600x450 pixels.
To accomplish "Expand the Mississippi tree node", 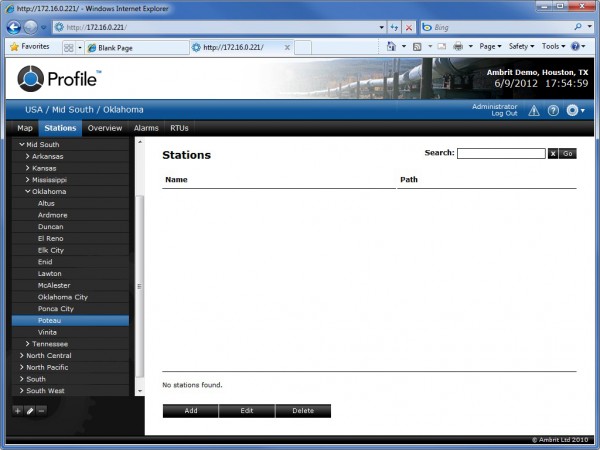I will point(28,179).
